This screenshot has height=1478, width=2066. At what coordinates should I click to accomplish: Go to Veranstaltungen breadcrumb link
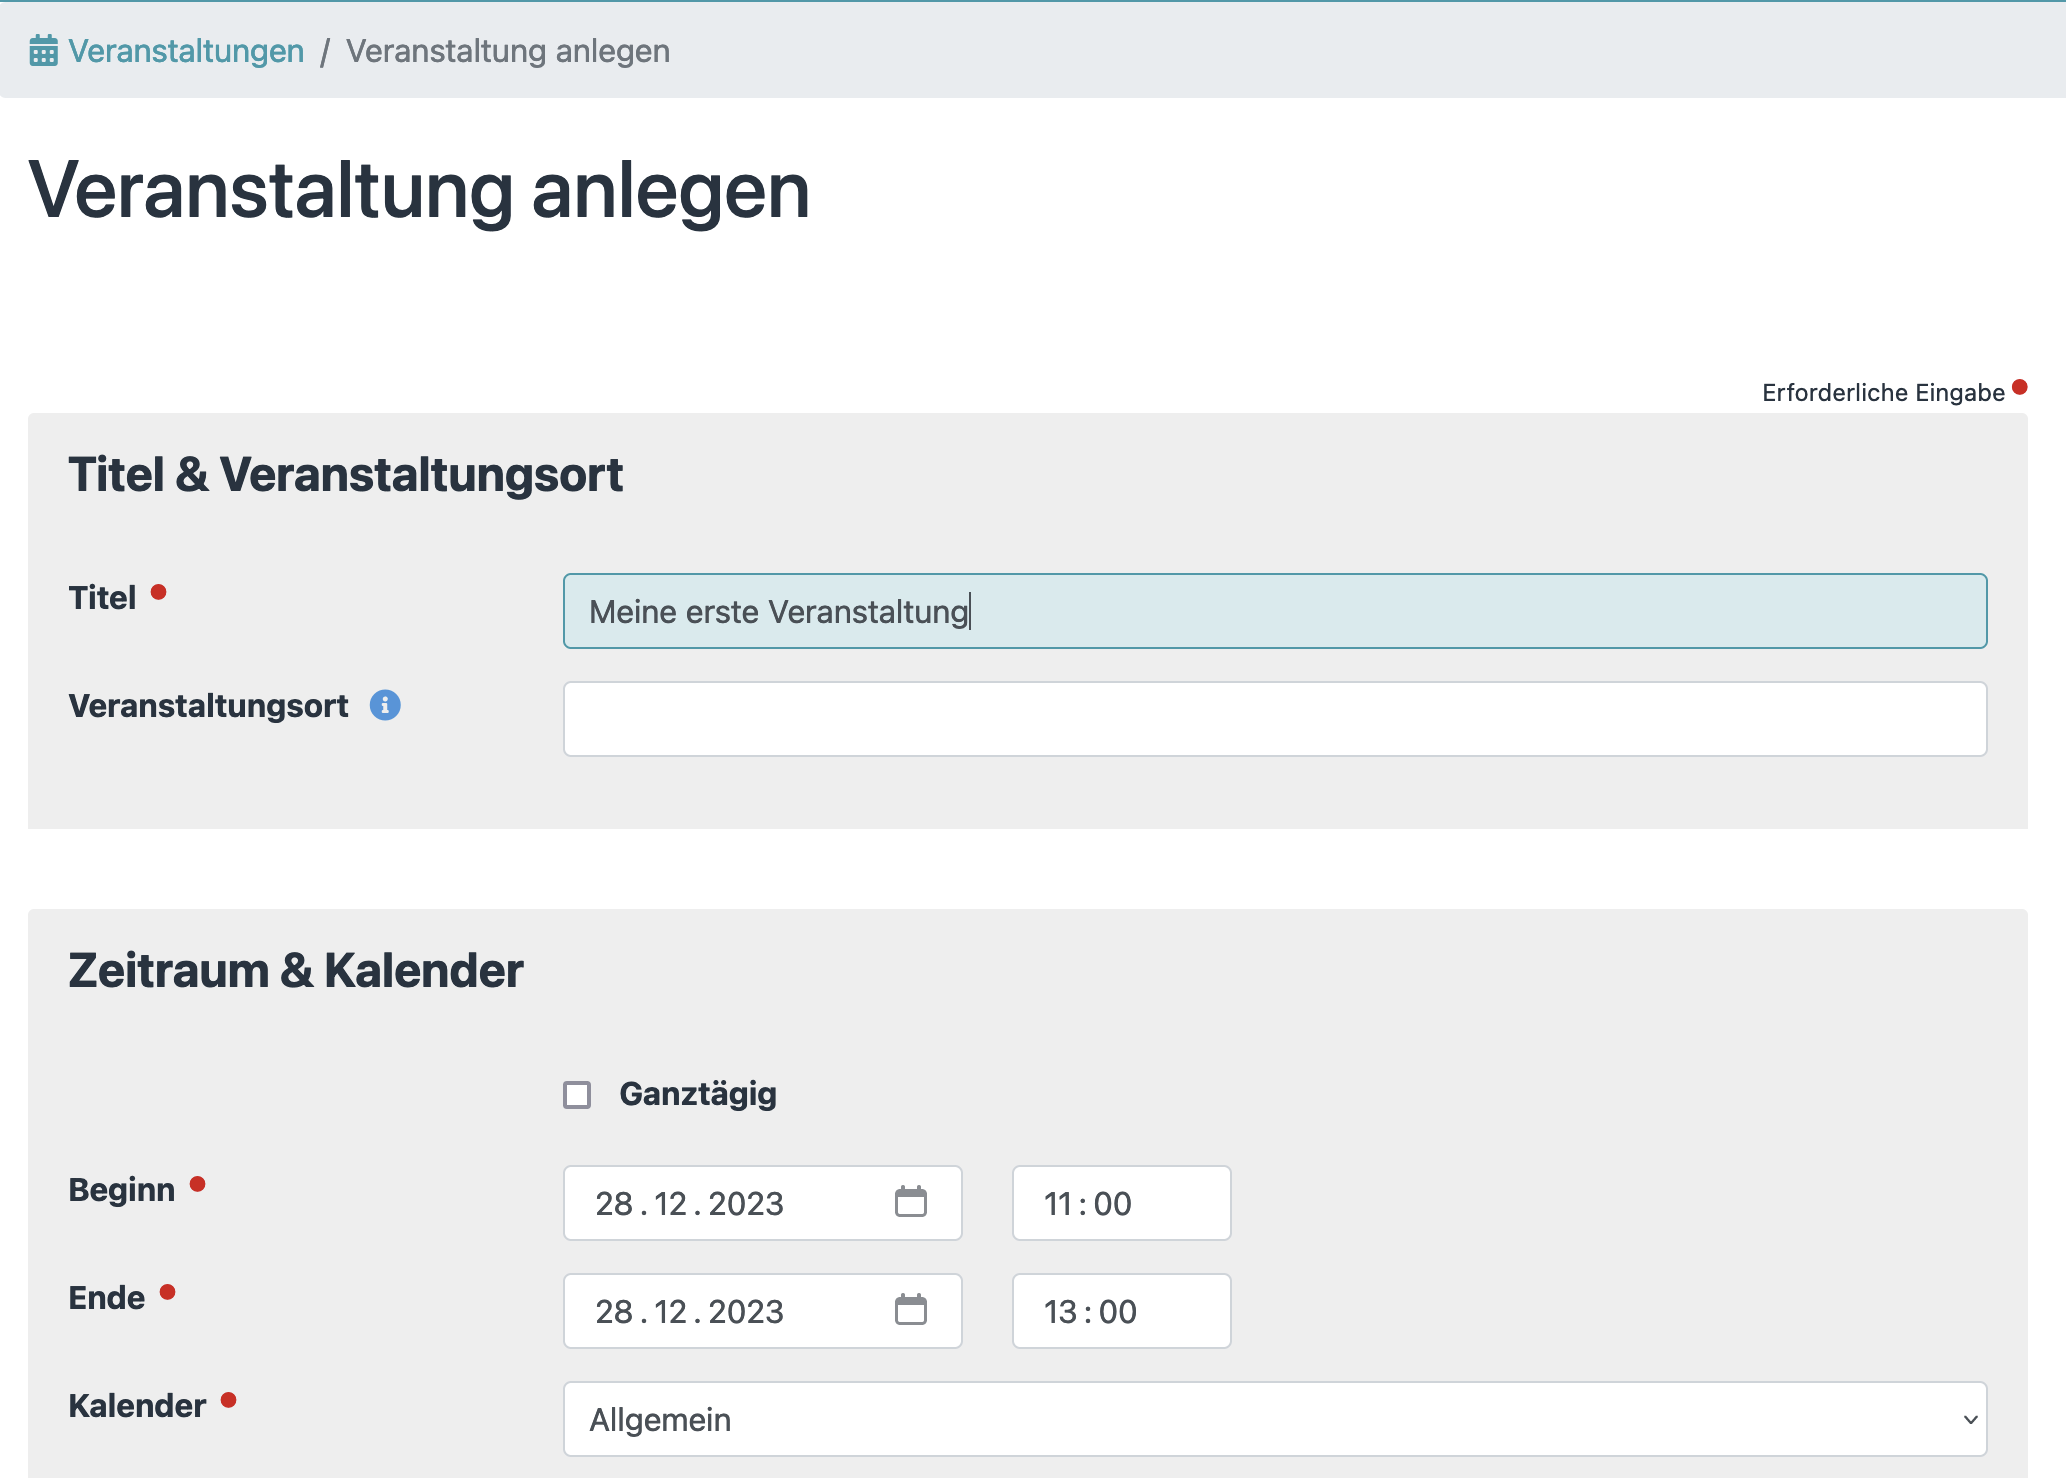coord(186,51)
